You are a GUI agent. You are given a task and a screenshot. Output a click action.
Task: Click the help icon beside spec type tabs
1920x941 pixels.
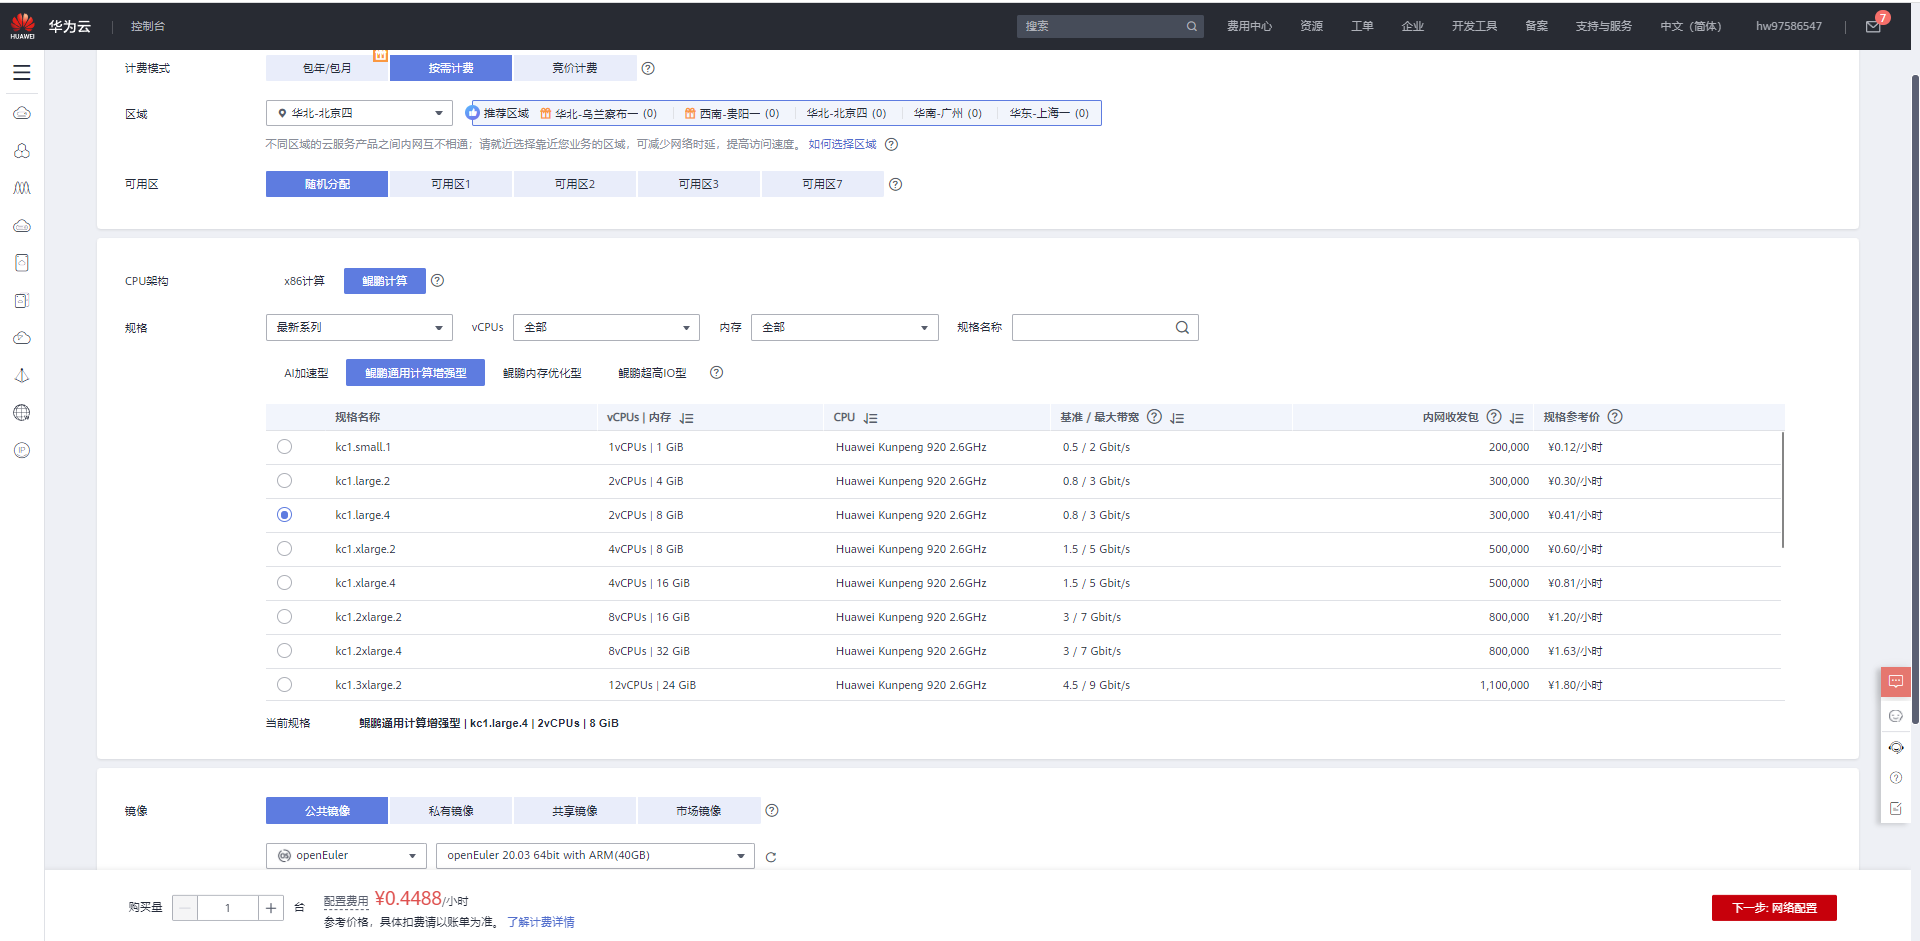716,373
